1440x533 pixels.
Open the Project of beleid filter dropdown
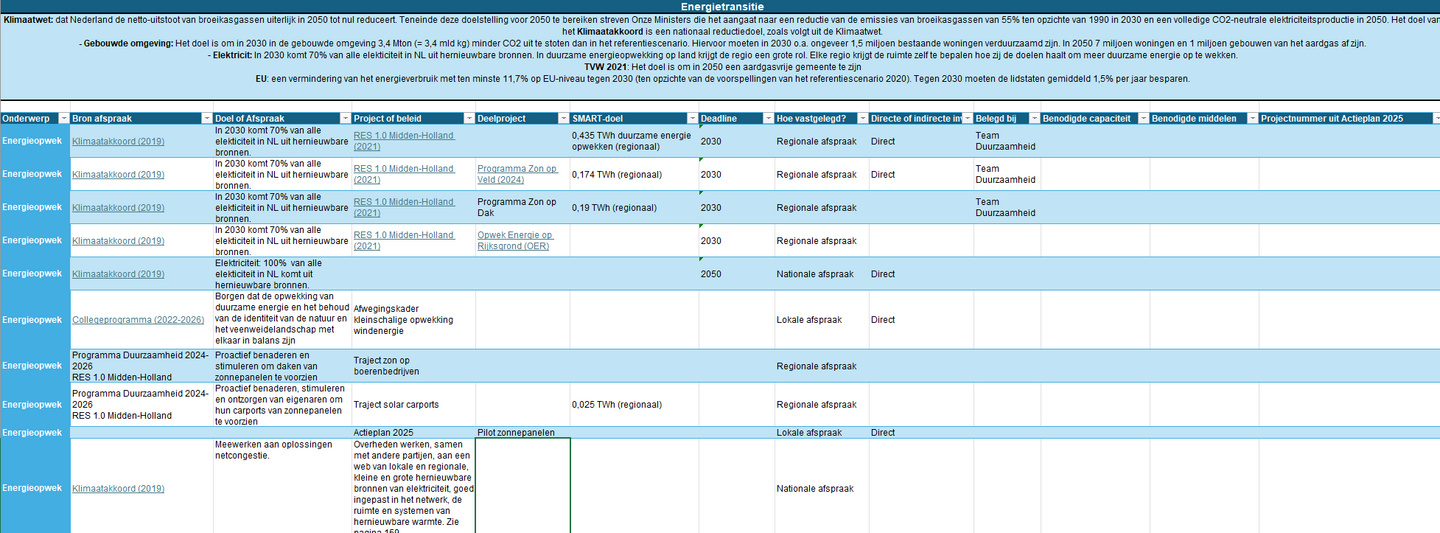[467, 118]
